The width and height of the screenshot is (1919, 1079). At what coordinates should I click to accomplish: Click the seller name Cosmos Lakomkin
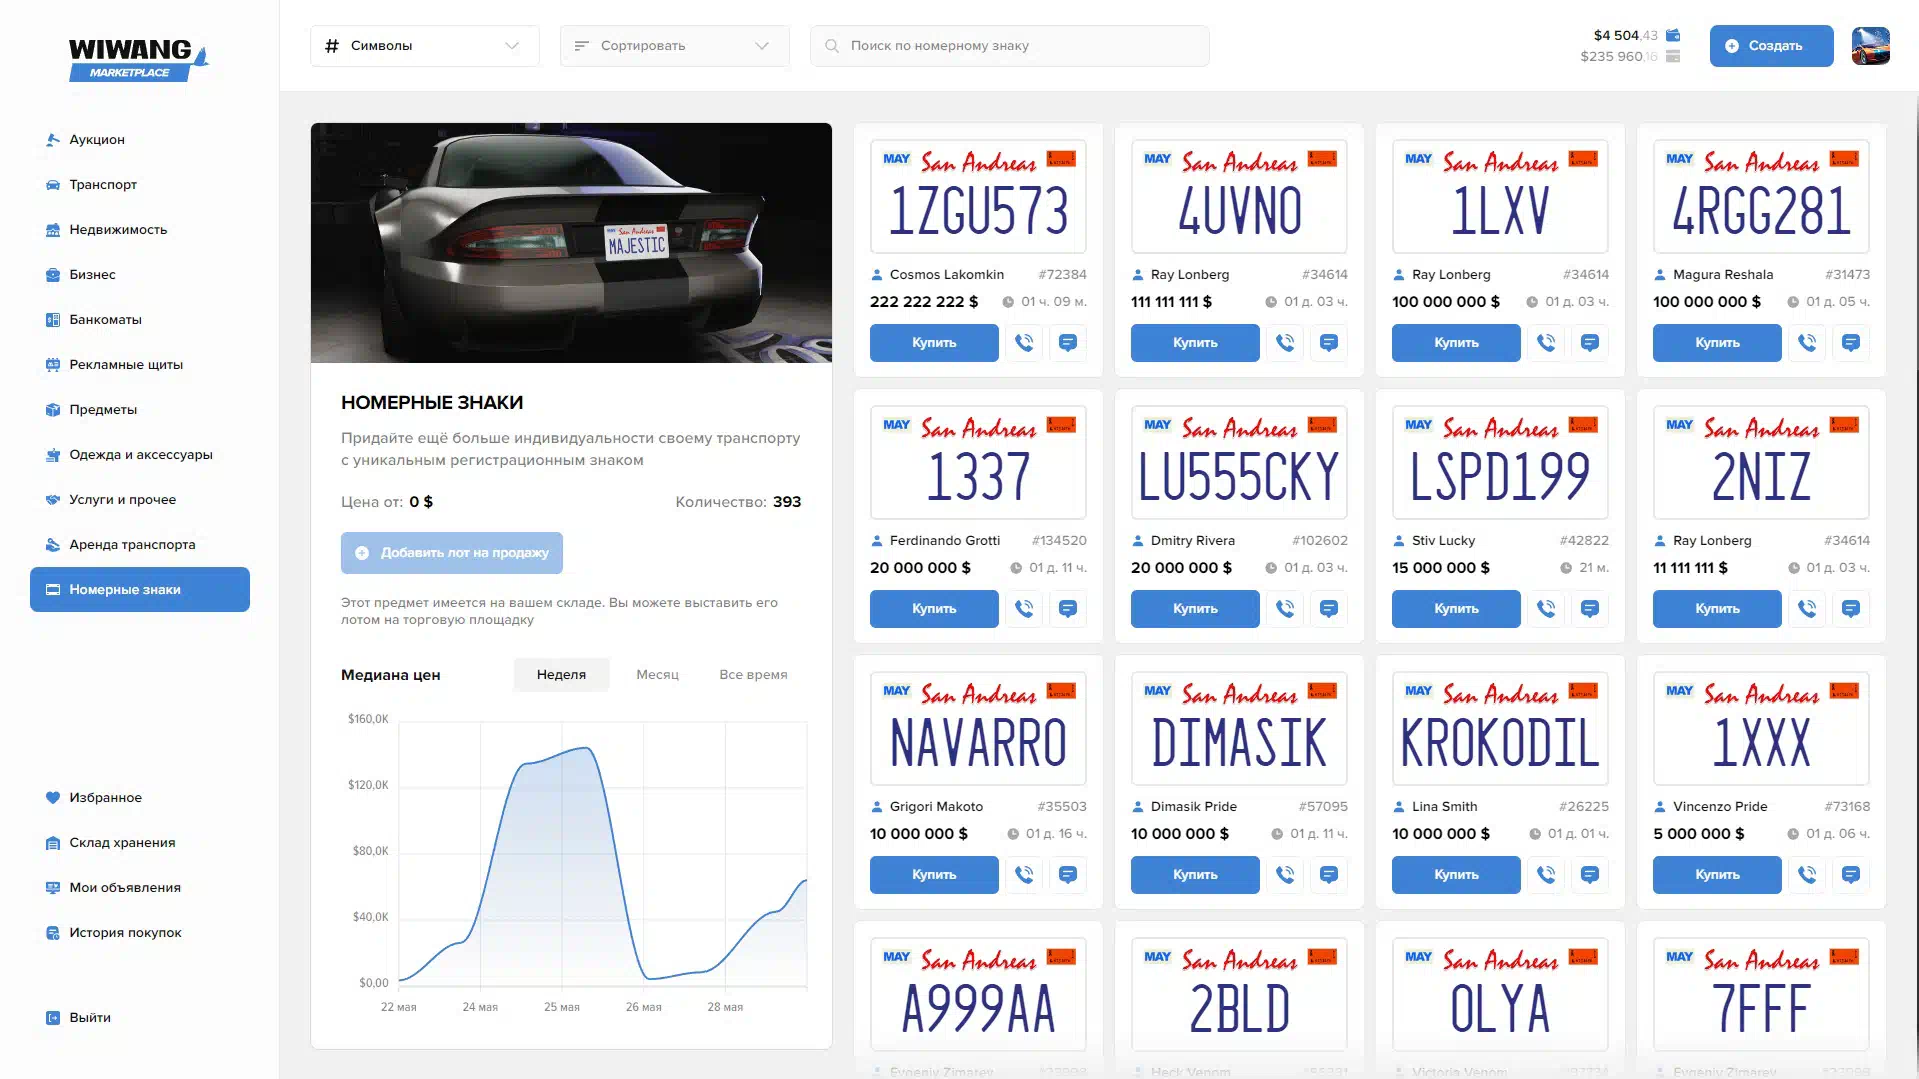click(947, 275)
